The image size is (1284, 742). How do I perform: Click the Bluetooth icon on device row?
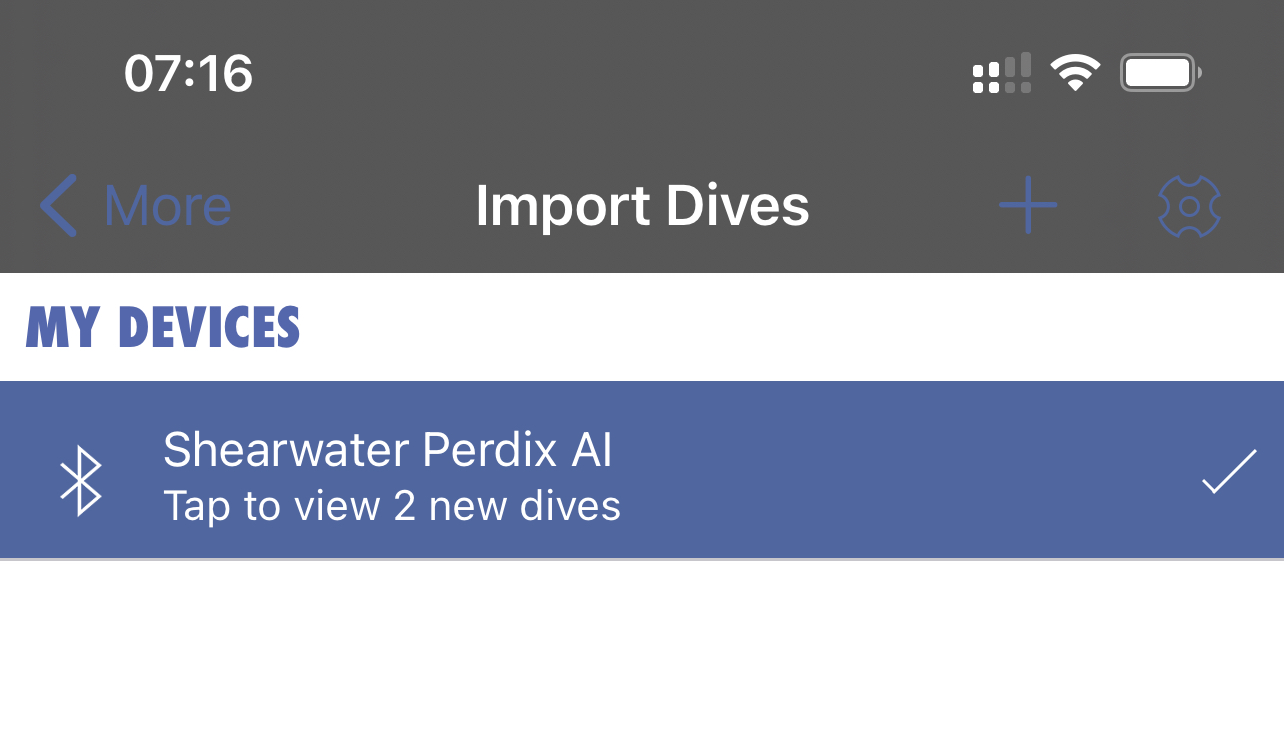click(81, 480)
